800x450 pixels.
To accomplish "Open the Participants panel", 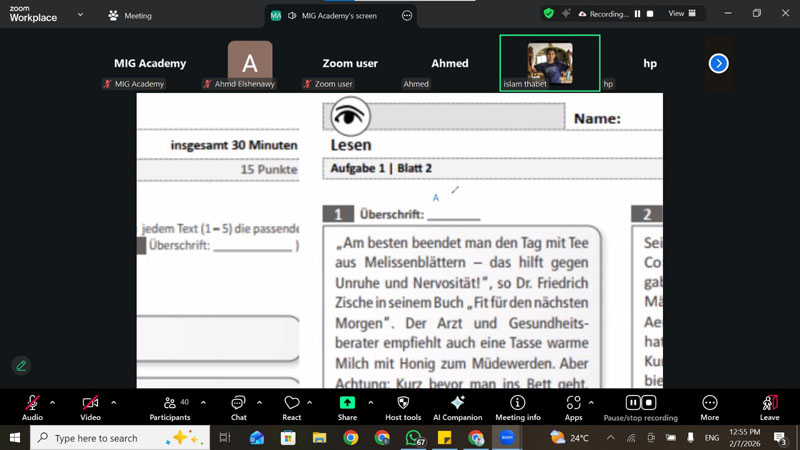I will click(x=169, y=404).
